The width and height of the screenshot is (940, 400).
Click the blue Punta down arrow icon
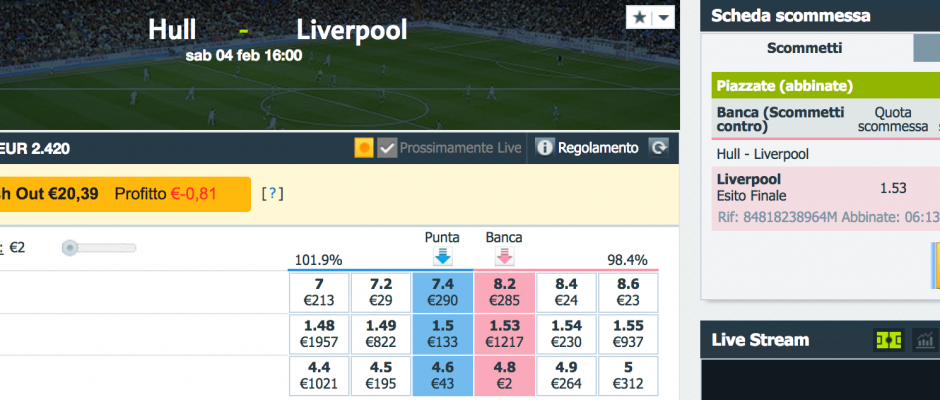click(x=442, y=257)
